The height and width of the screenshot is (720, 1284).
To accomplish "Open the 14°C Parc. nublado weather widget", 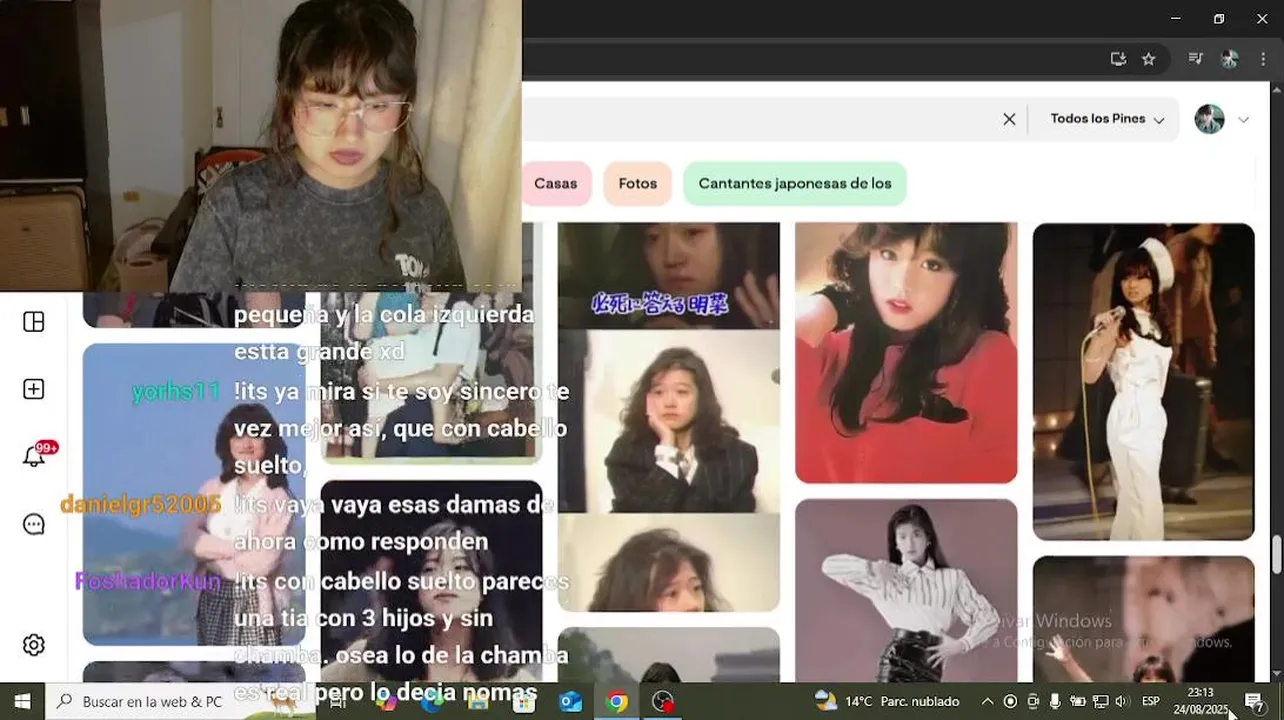I will pos(888,701).
